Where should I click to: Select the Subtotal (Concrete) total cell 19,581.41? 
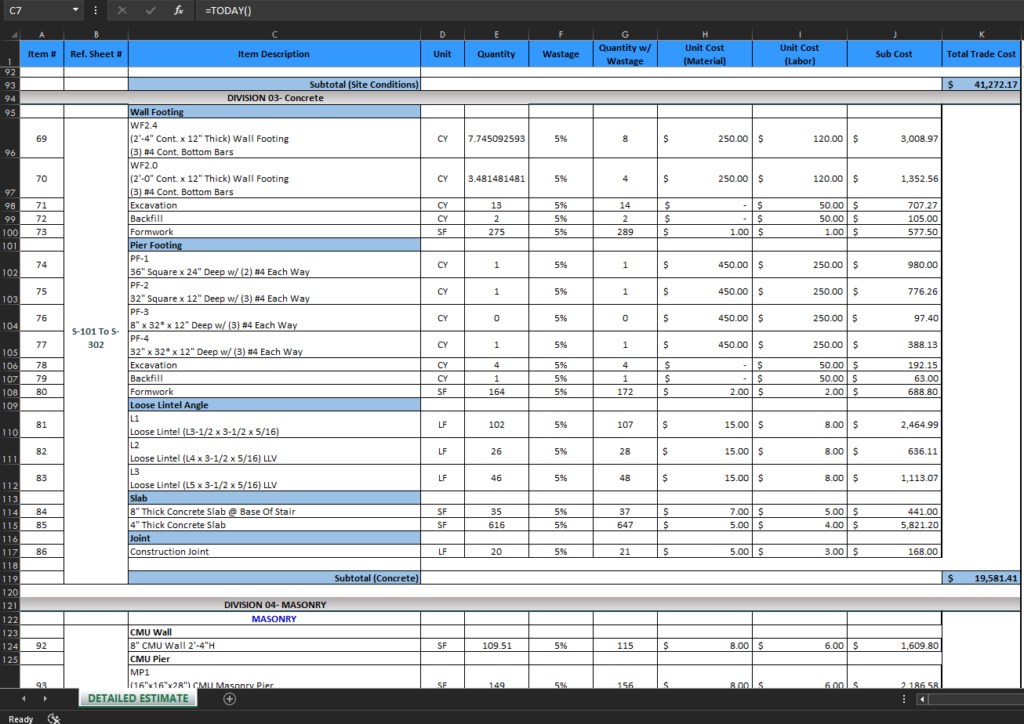pos(981,578)
